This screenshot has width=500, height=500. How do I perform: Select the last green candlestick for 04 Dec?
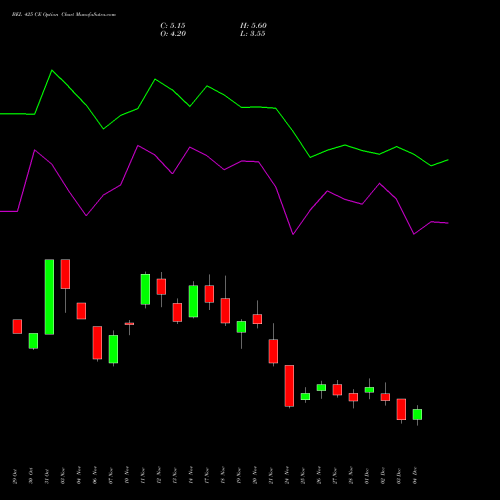point(417,414)
